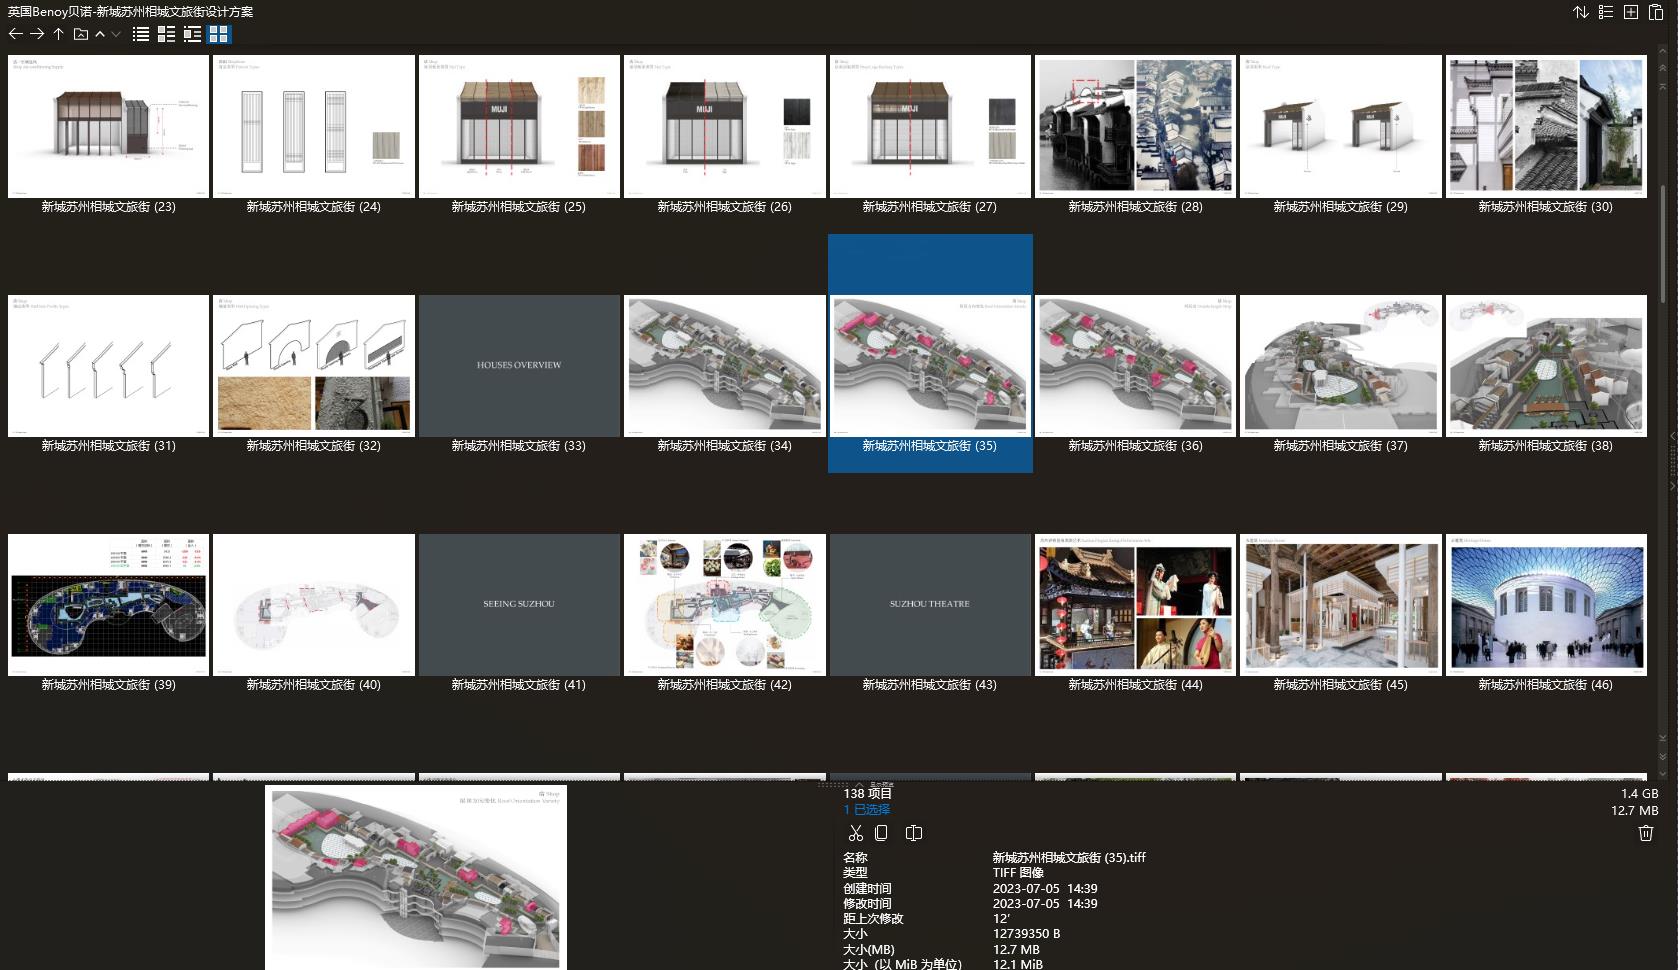Expand the up chevron next to folder icon

[100, 34]
